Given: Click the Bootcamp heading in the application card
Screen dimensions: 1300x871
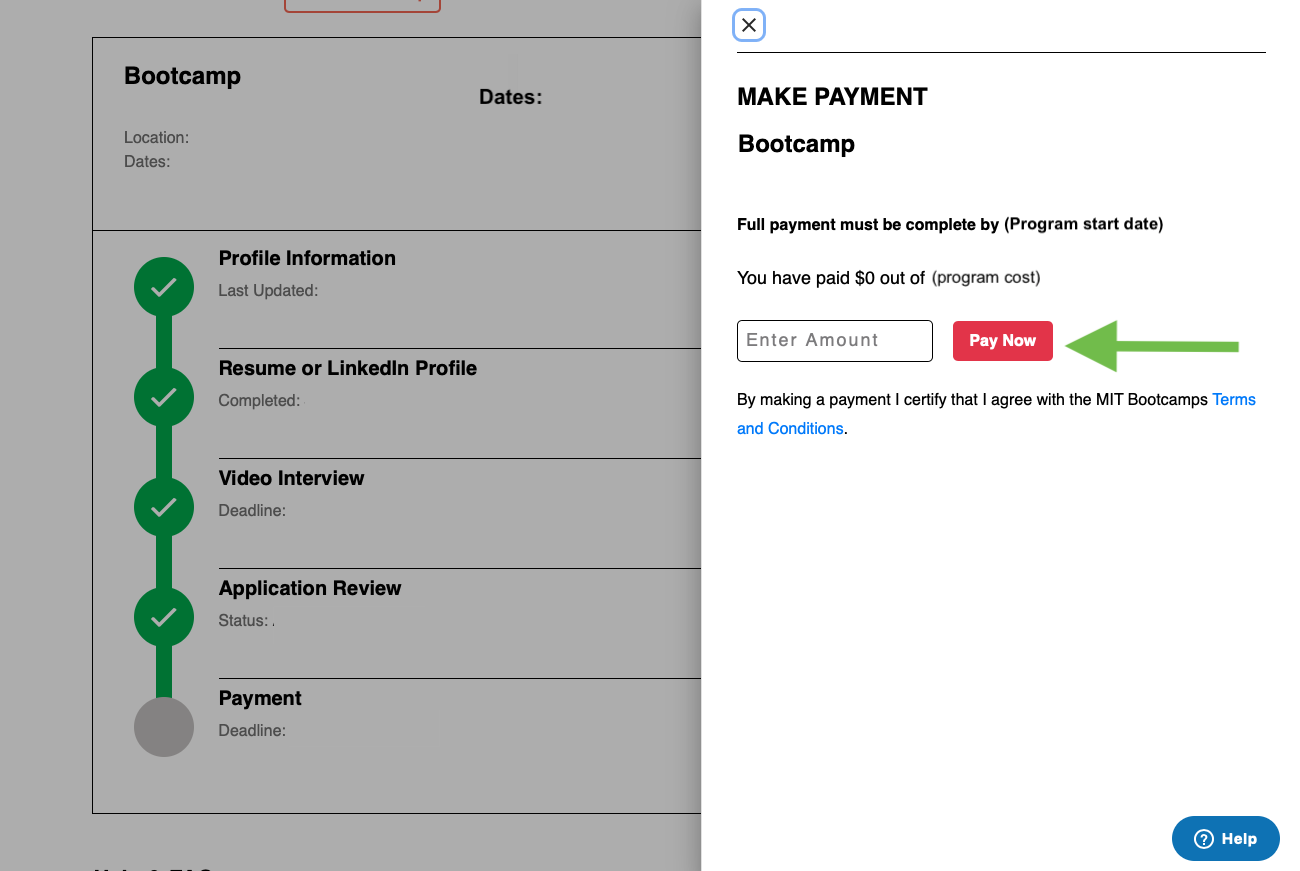Looking at the screenshot, I should tap(182, 76).
